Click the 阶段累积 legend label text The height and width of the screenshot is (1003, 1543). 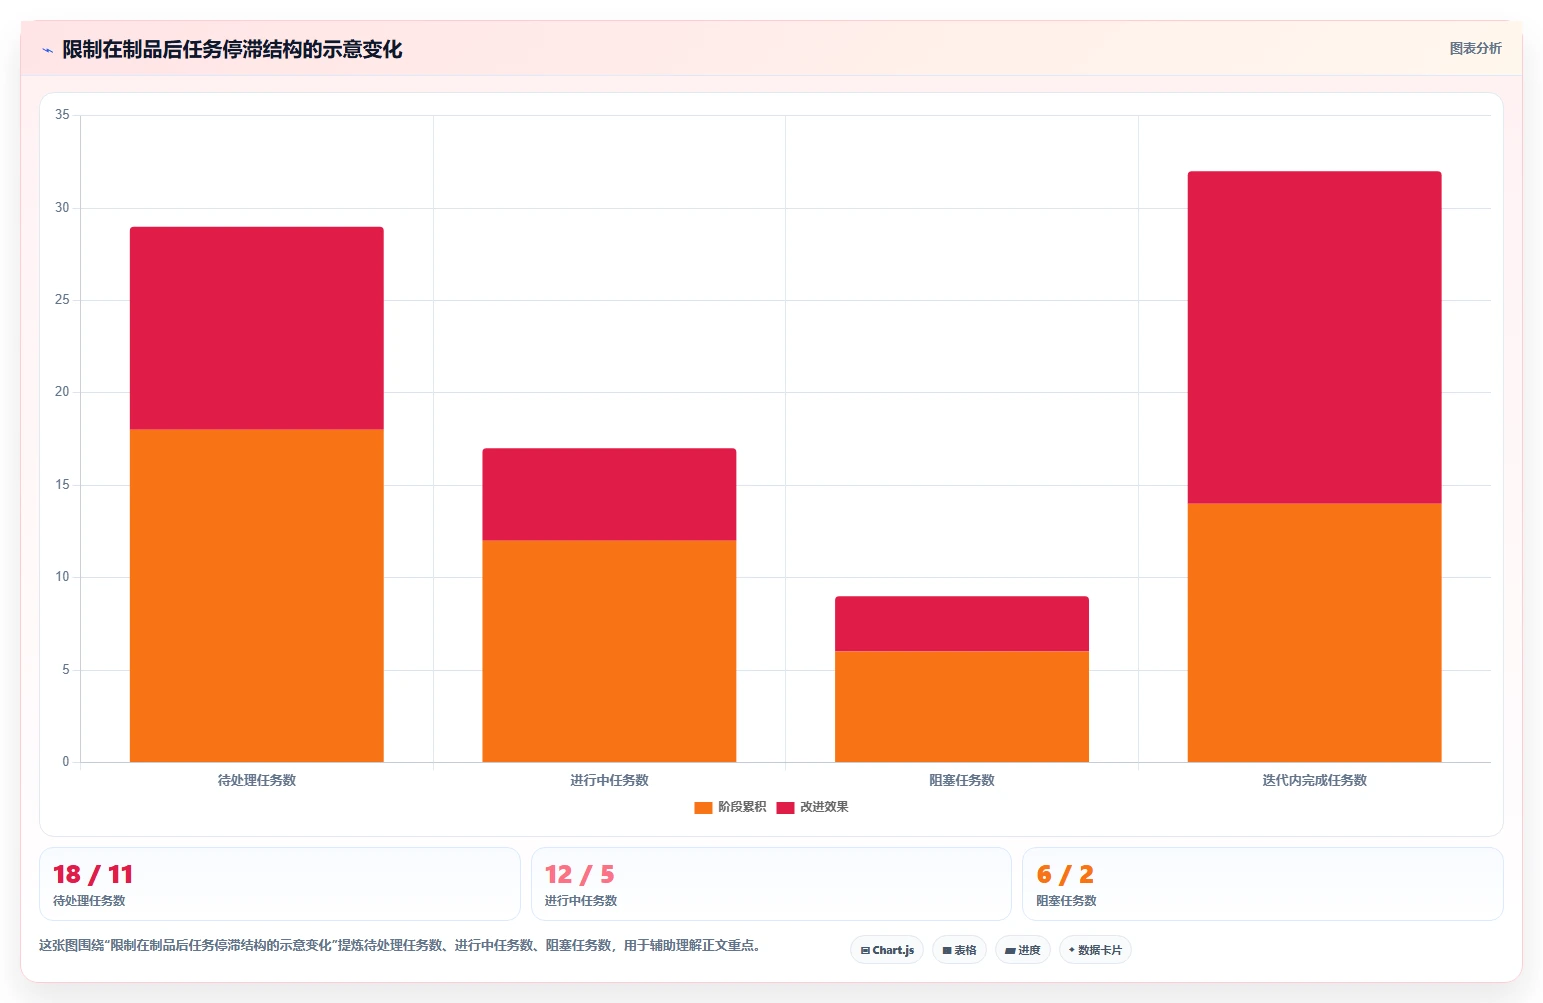(x=742, y=807)
